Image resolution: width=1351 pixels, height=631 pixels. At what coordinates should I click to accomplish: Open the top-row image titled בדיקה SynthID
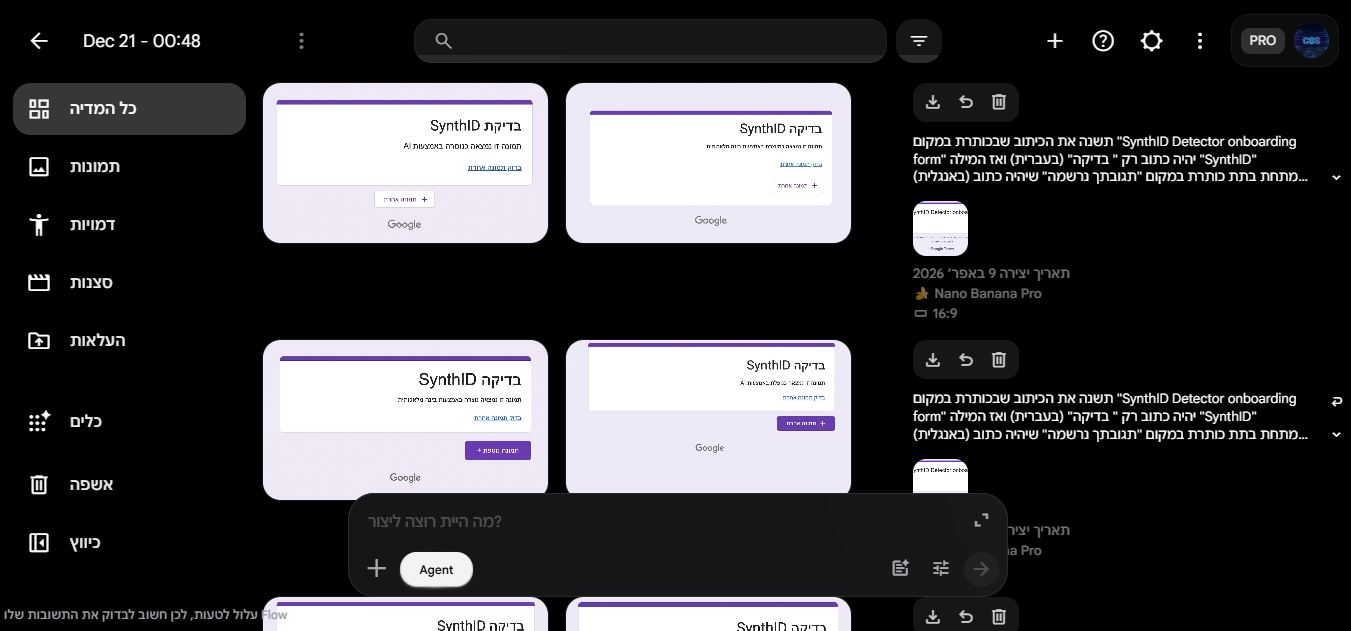click(708, 163)
